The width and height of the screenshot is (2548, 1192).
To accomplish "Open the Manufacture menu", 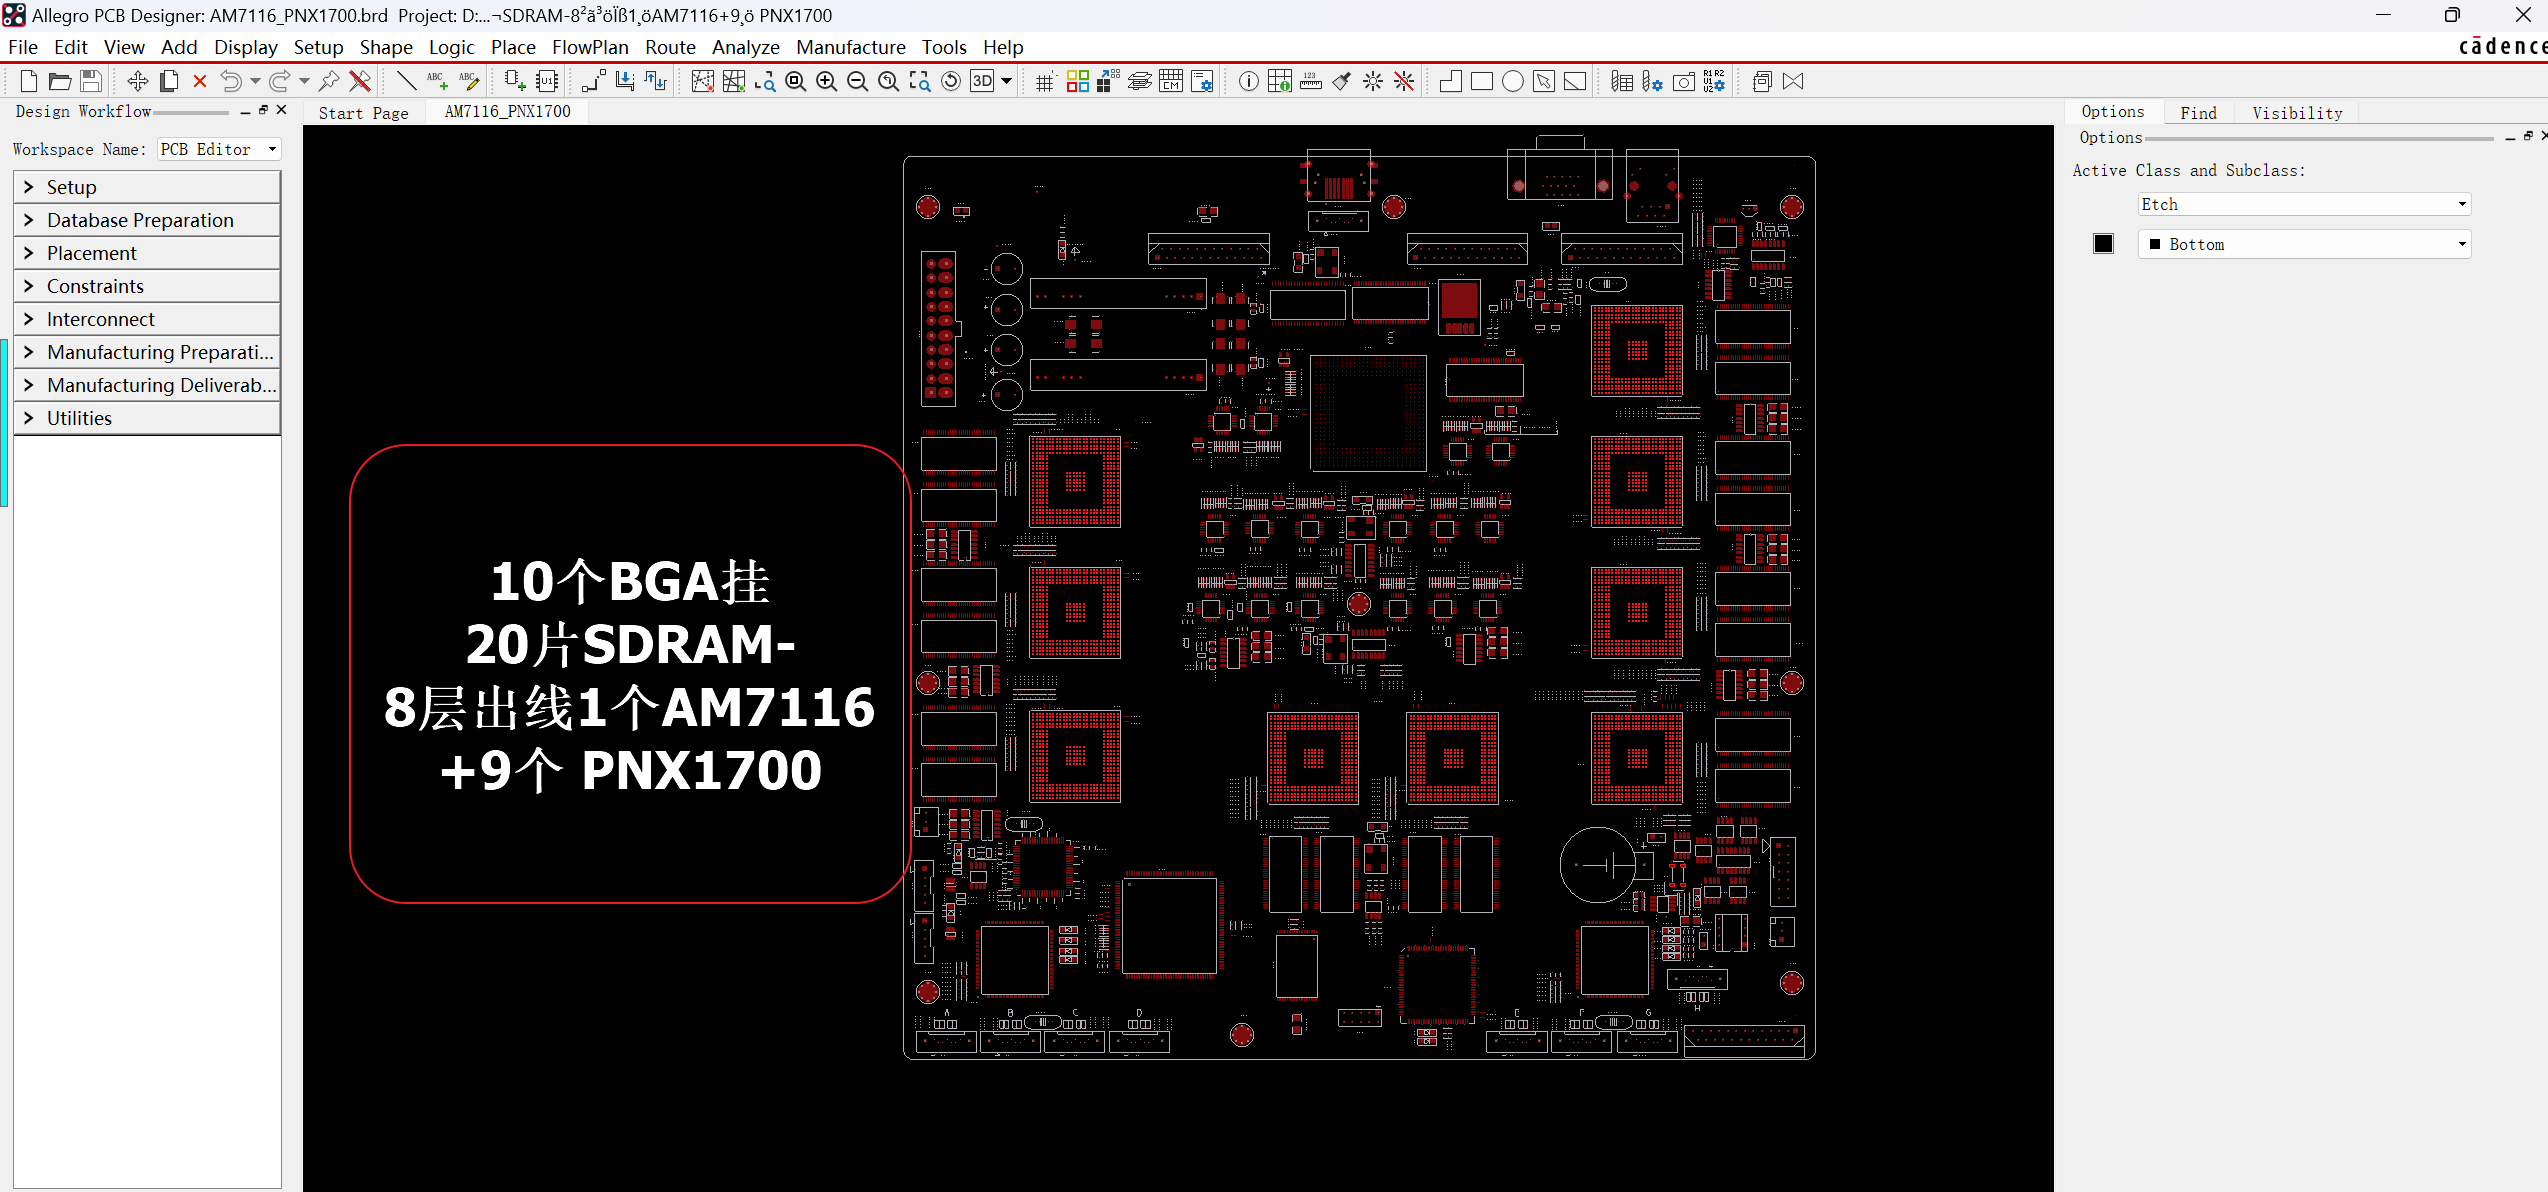I will pos(850,47).
